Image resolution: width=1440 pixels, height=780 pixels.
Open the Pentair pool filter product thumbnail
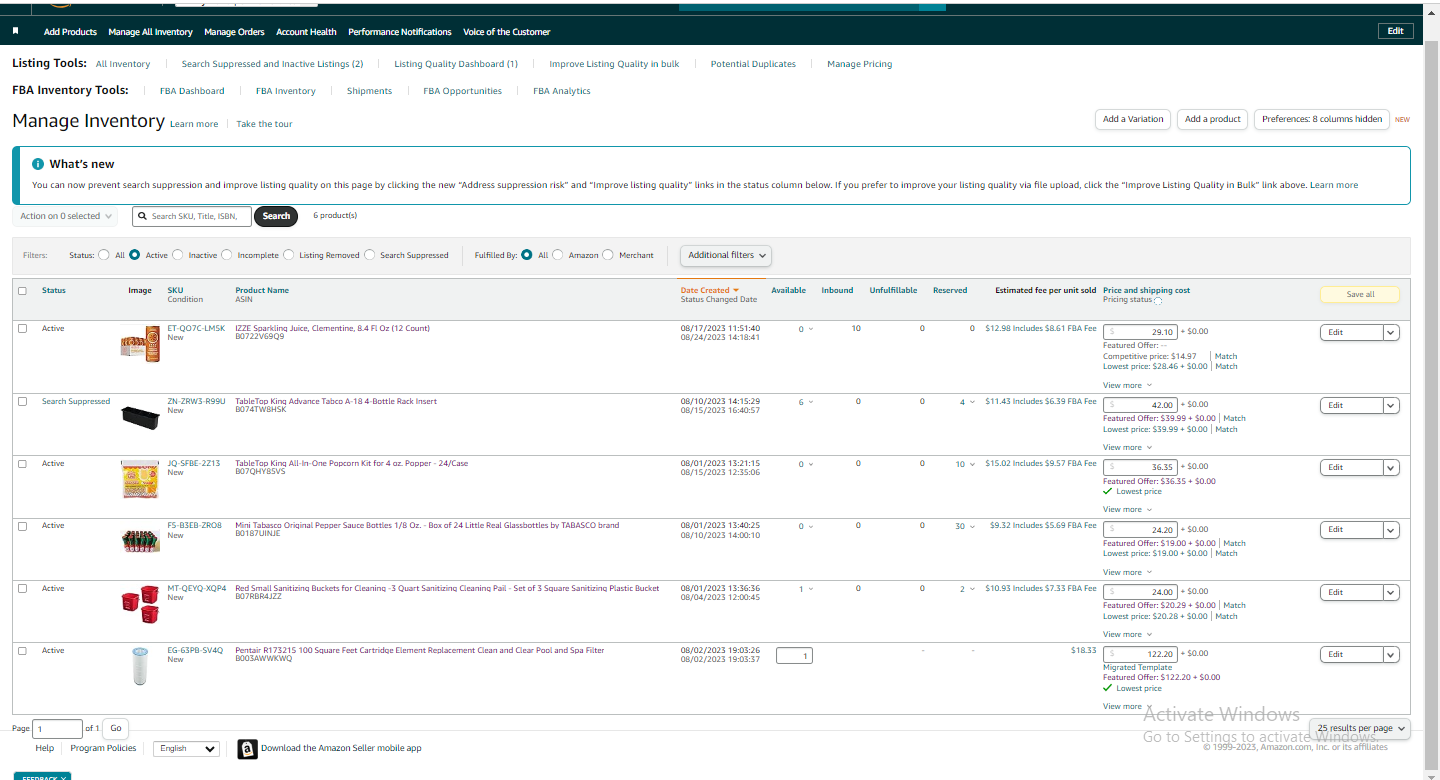coord(140,666)
